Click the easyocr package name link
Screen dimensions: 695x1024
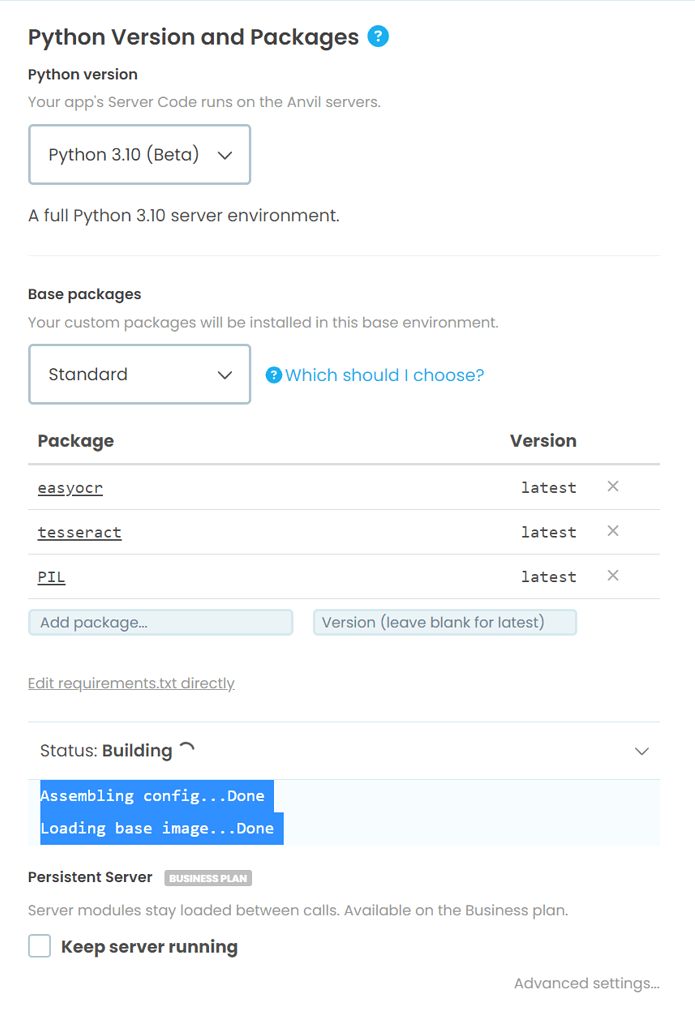70,487
